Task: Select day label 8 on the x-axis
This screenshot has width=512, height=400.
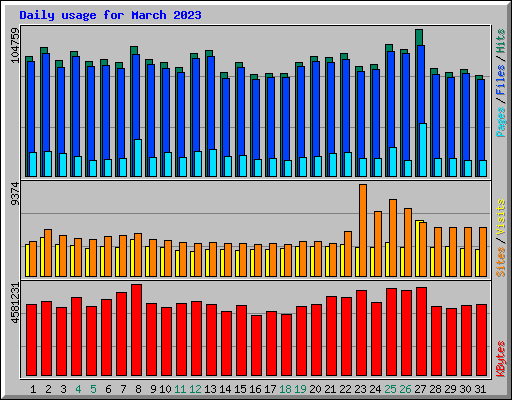Action: click(138, 389)
